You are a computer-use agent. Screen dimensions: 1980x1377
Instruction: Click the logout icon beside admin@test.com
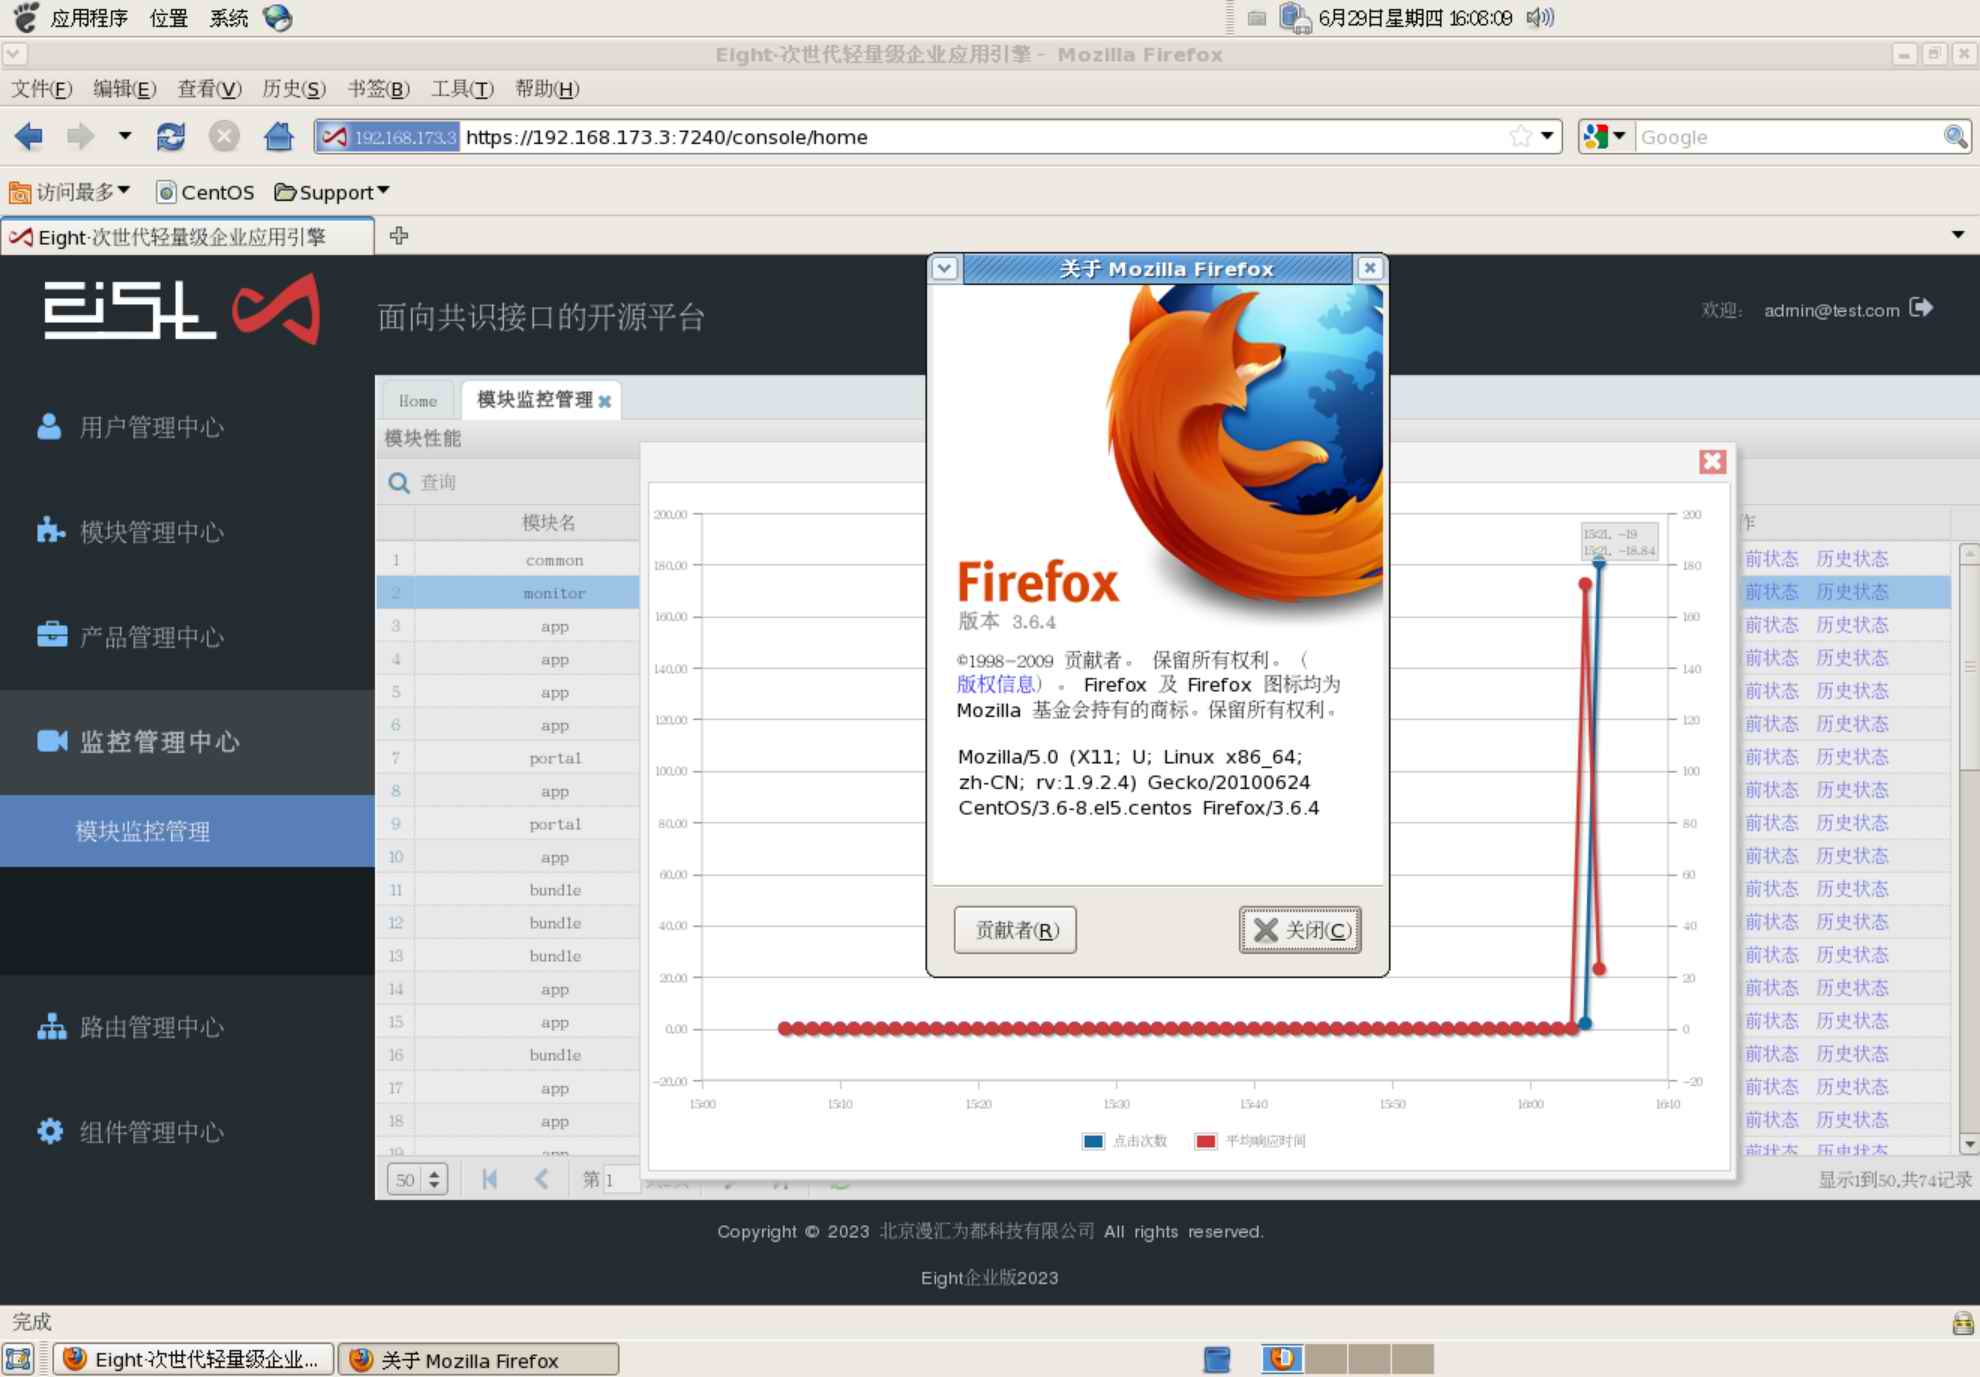pyautogui.click(x=1920, y=308)
